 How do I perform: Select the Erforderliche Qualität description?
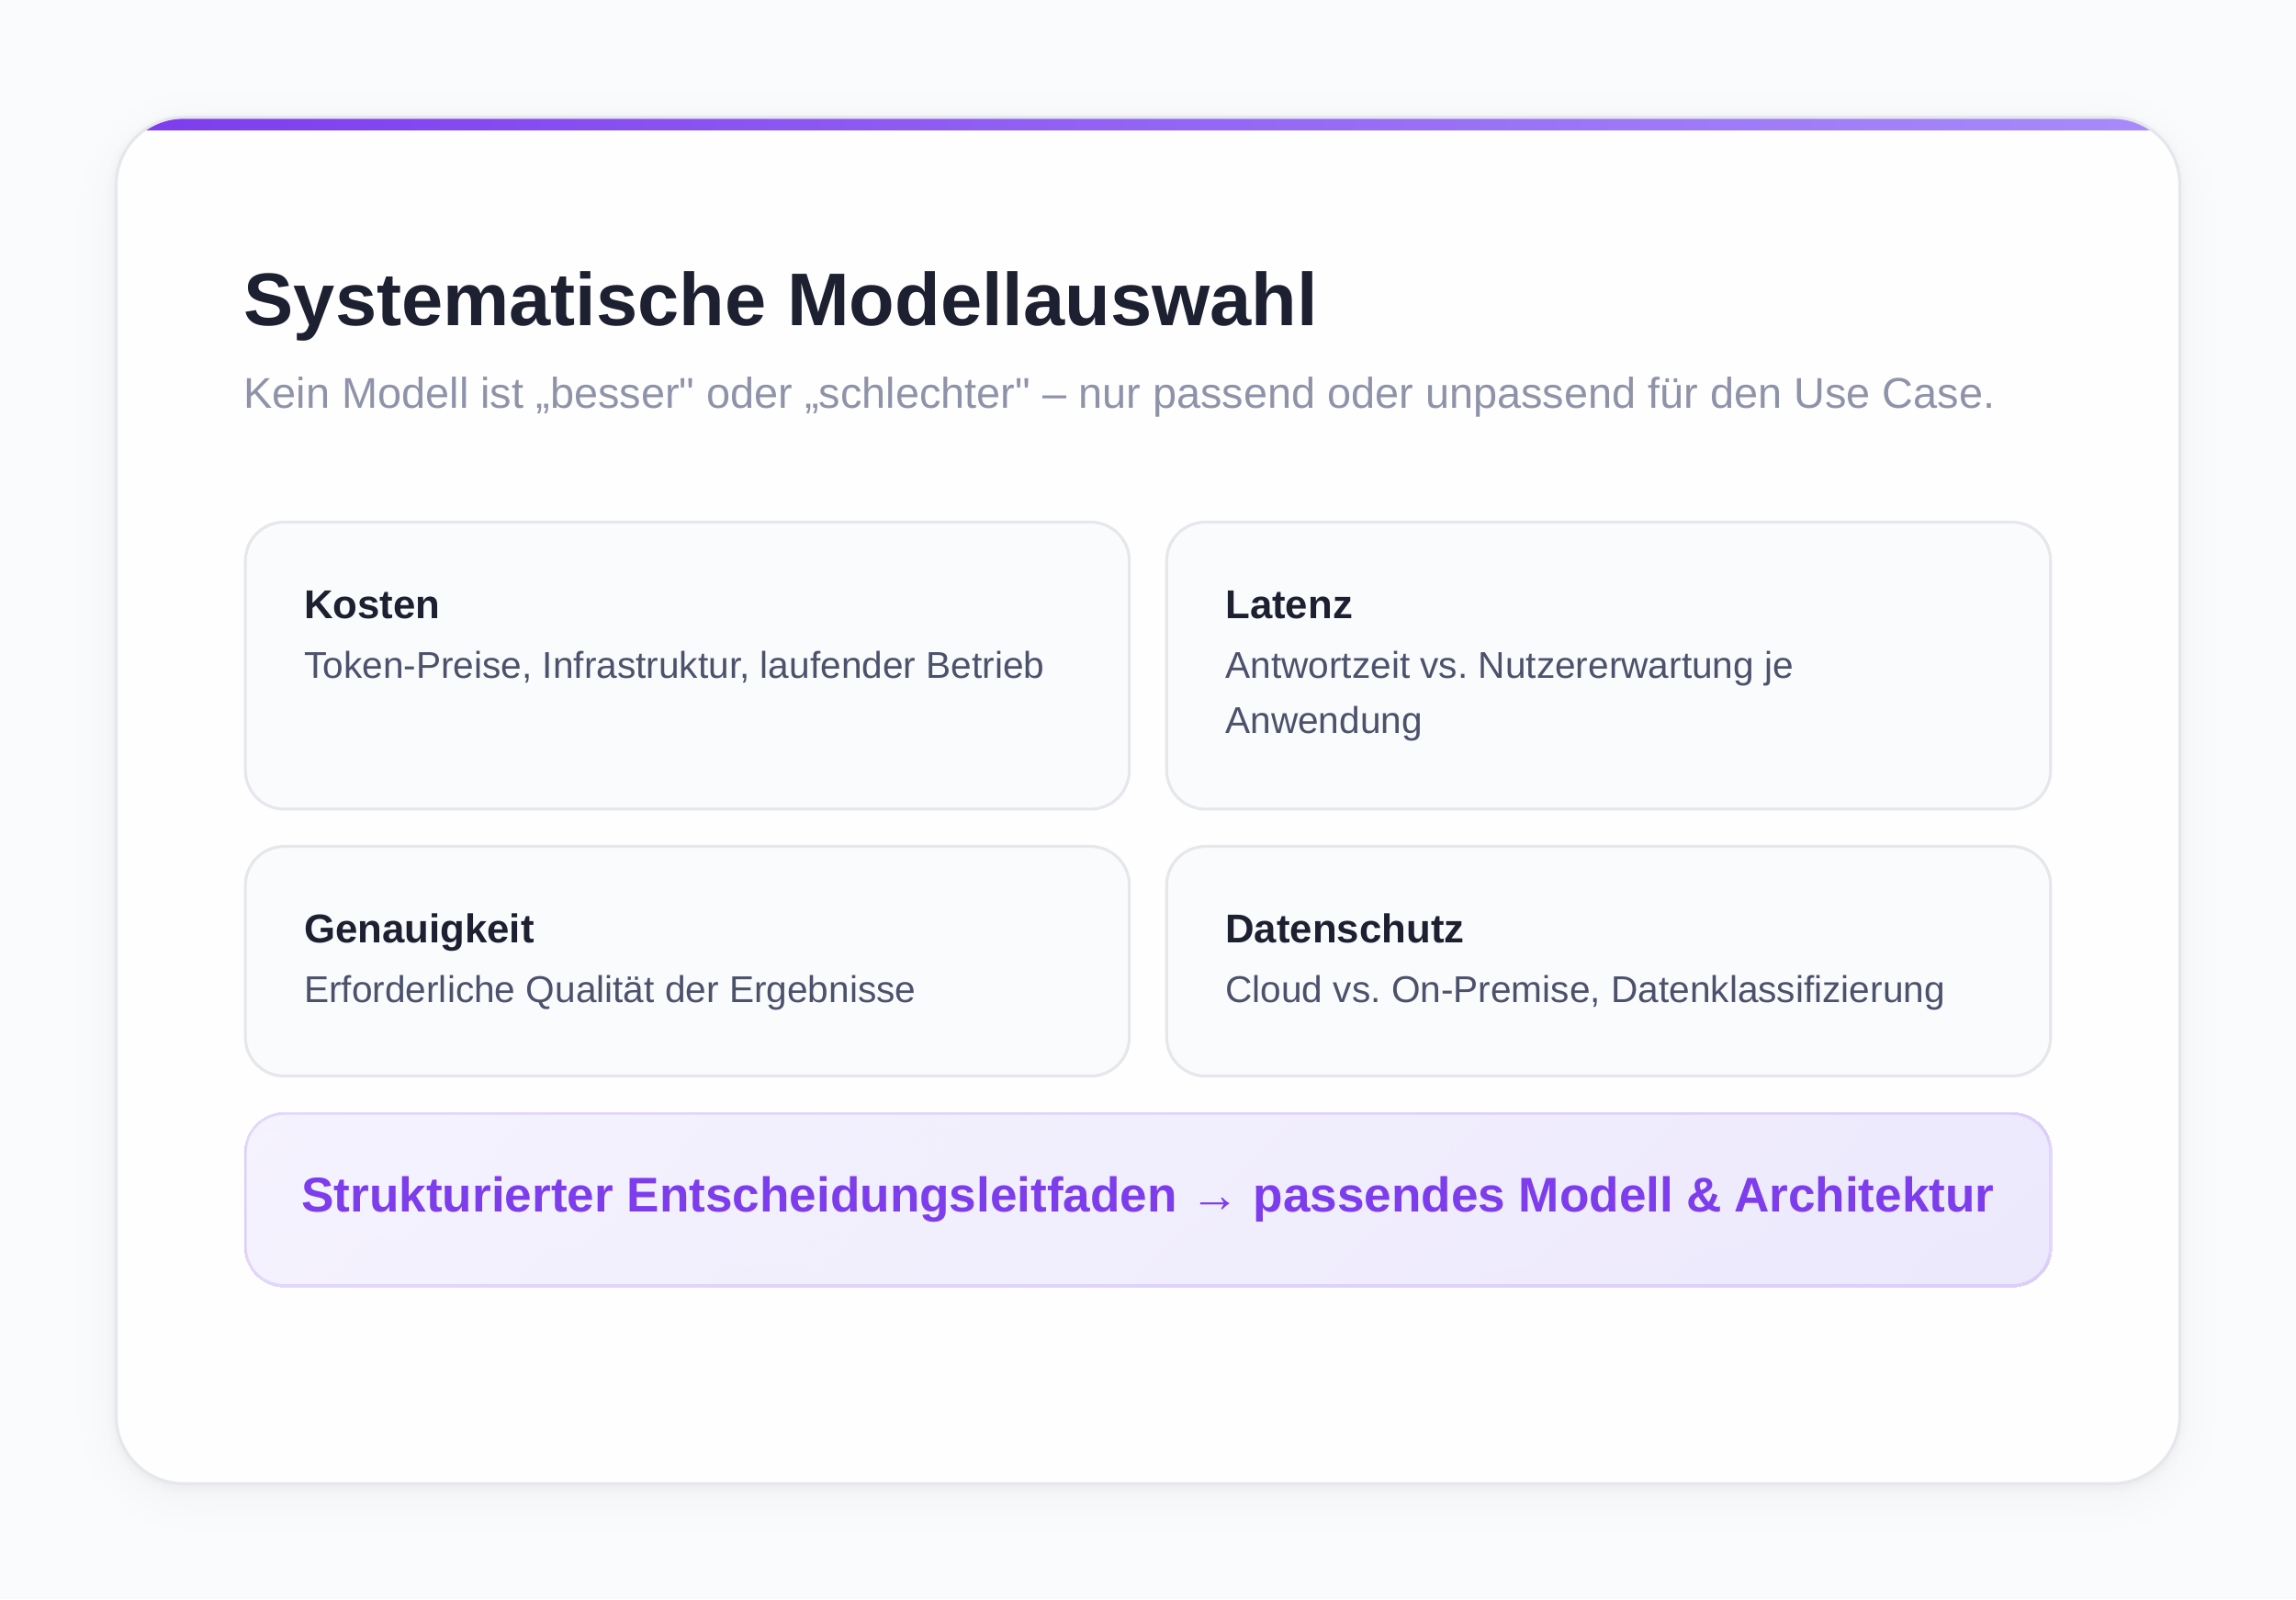point(609,990)
